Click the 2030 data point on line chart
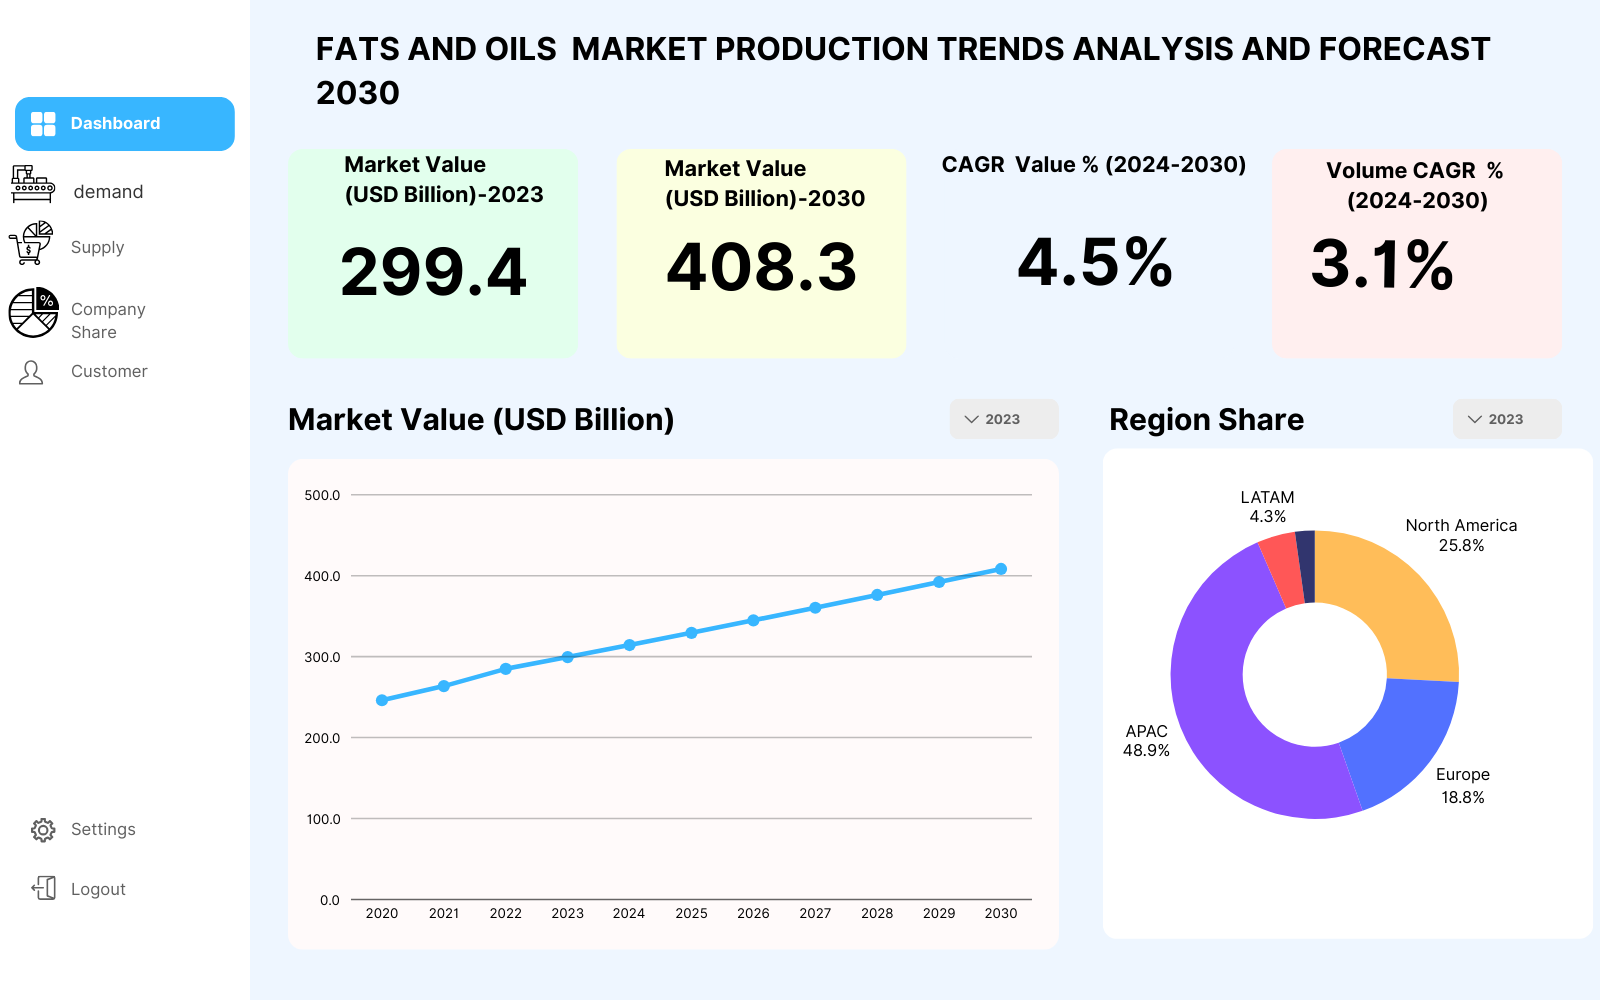 point(1001,569)
